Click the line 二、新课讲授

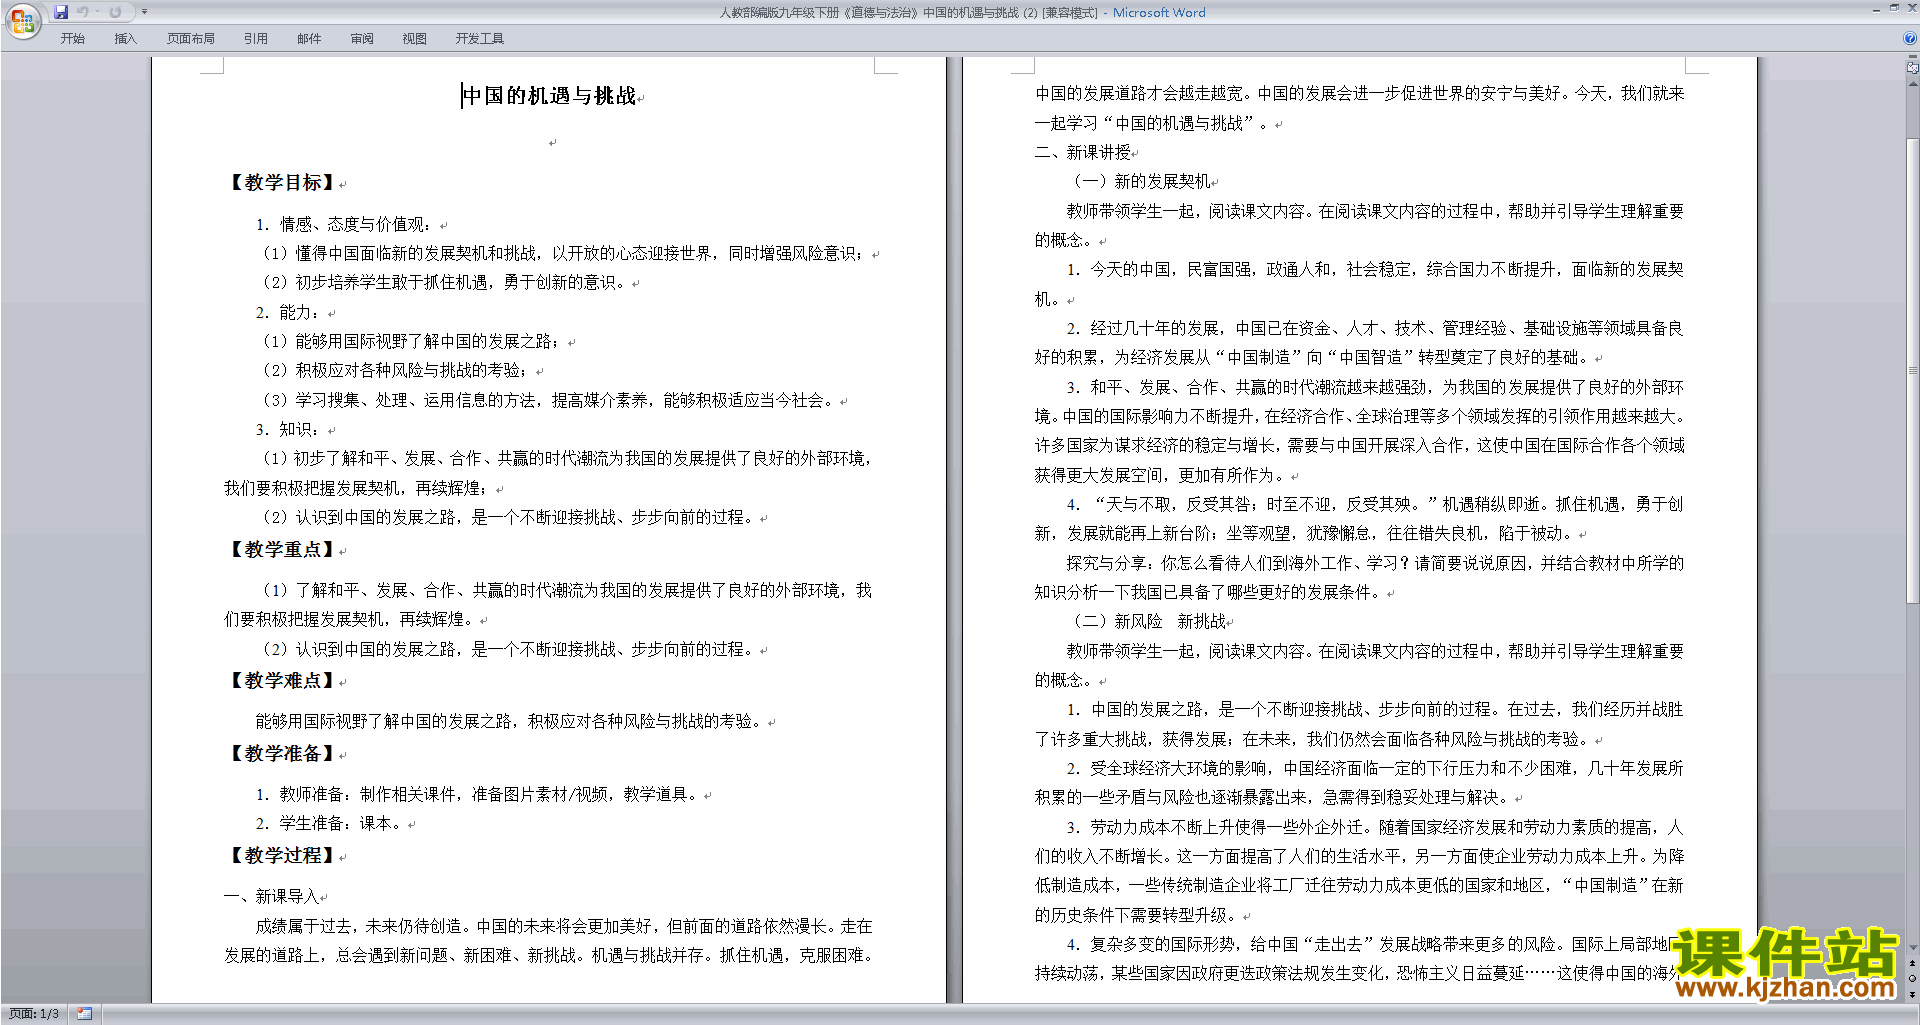point(1083,152)
